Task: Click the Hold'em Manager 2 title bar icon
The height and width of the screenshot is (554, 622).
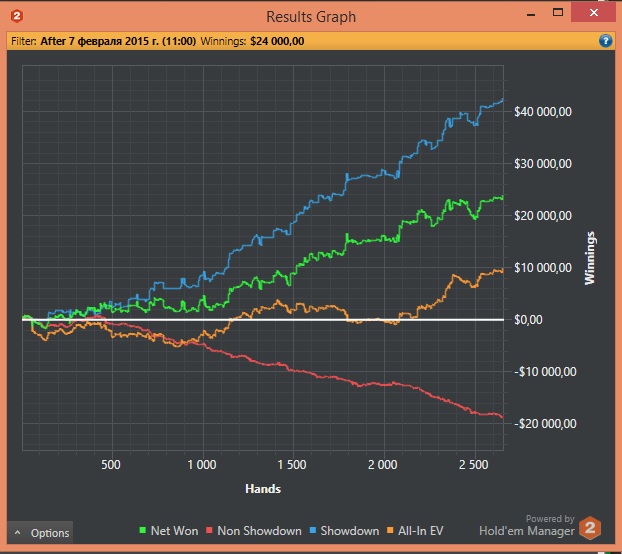Action: point(17,16)
